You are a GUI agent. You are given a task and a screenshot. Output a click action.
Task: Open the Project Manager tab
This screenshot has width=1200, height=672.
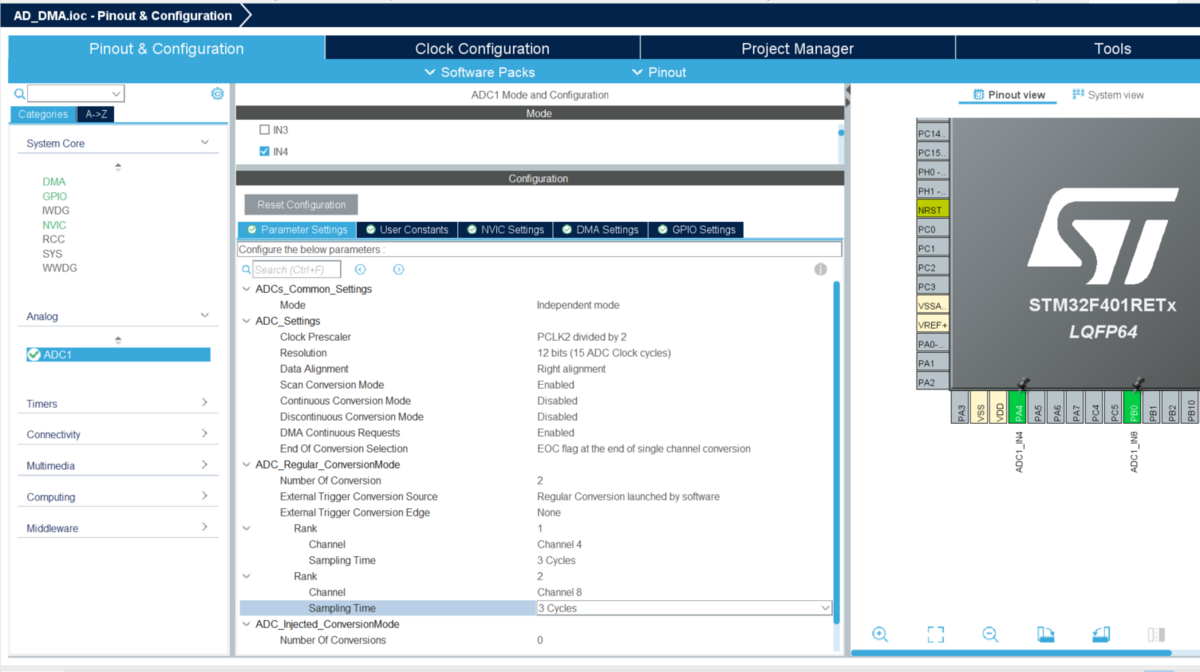pyautogui.click(x=797, y=48)
